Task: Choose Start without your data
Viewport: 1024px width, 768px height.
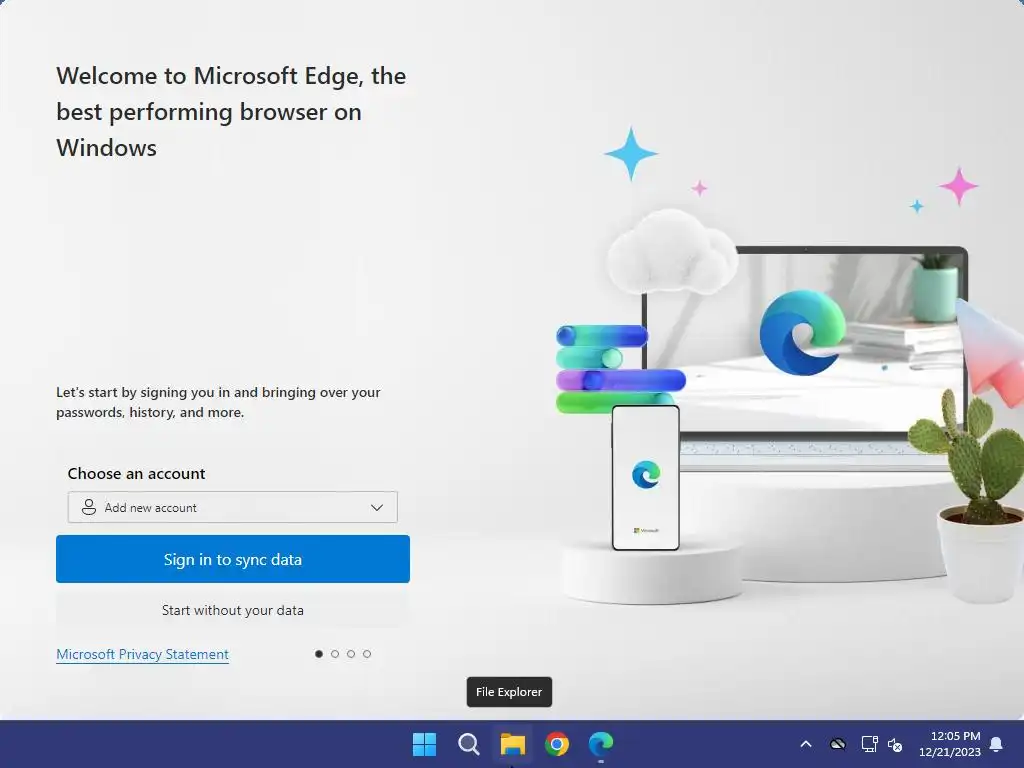Action: (232, 610)
